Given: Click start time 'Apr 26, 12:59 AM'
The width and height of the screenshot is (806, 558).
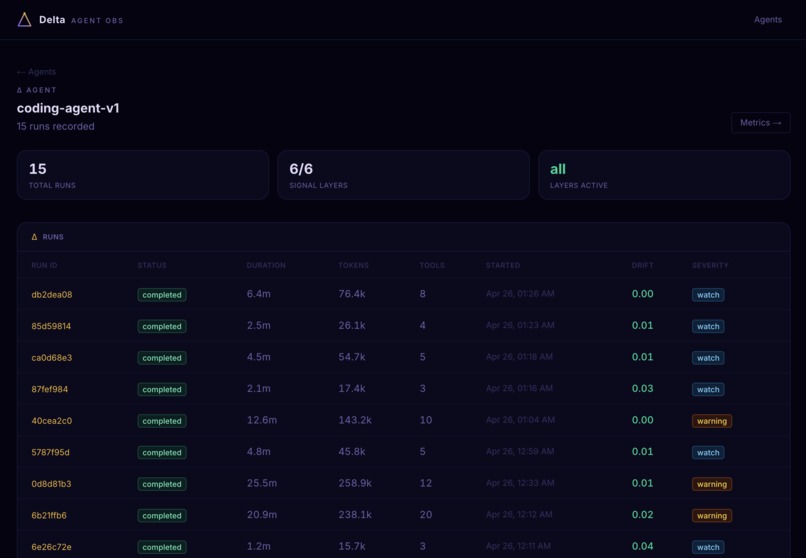Looking at the screenshot, I should (520, 452).
